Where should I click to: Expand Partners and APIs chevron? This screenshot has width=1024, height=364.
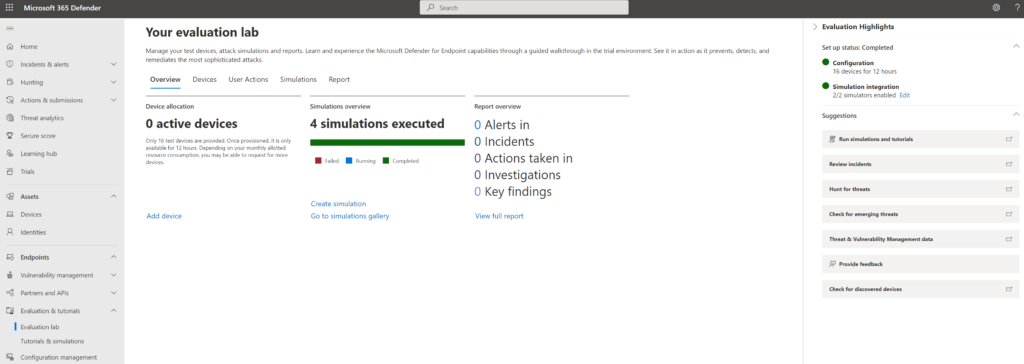(114, 293)
